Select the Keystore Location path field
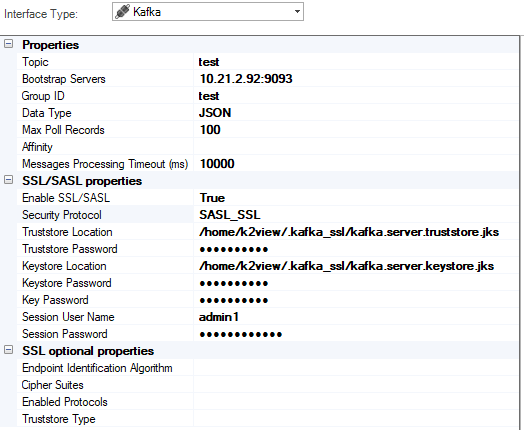Viewport: 524px width, 430px height. tap(356, 266)
